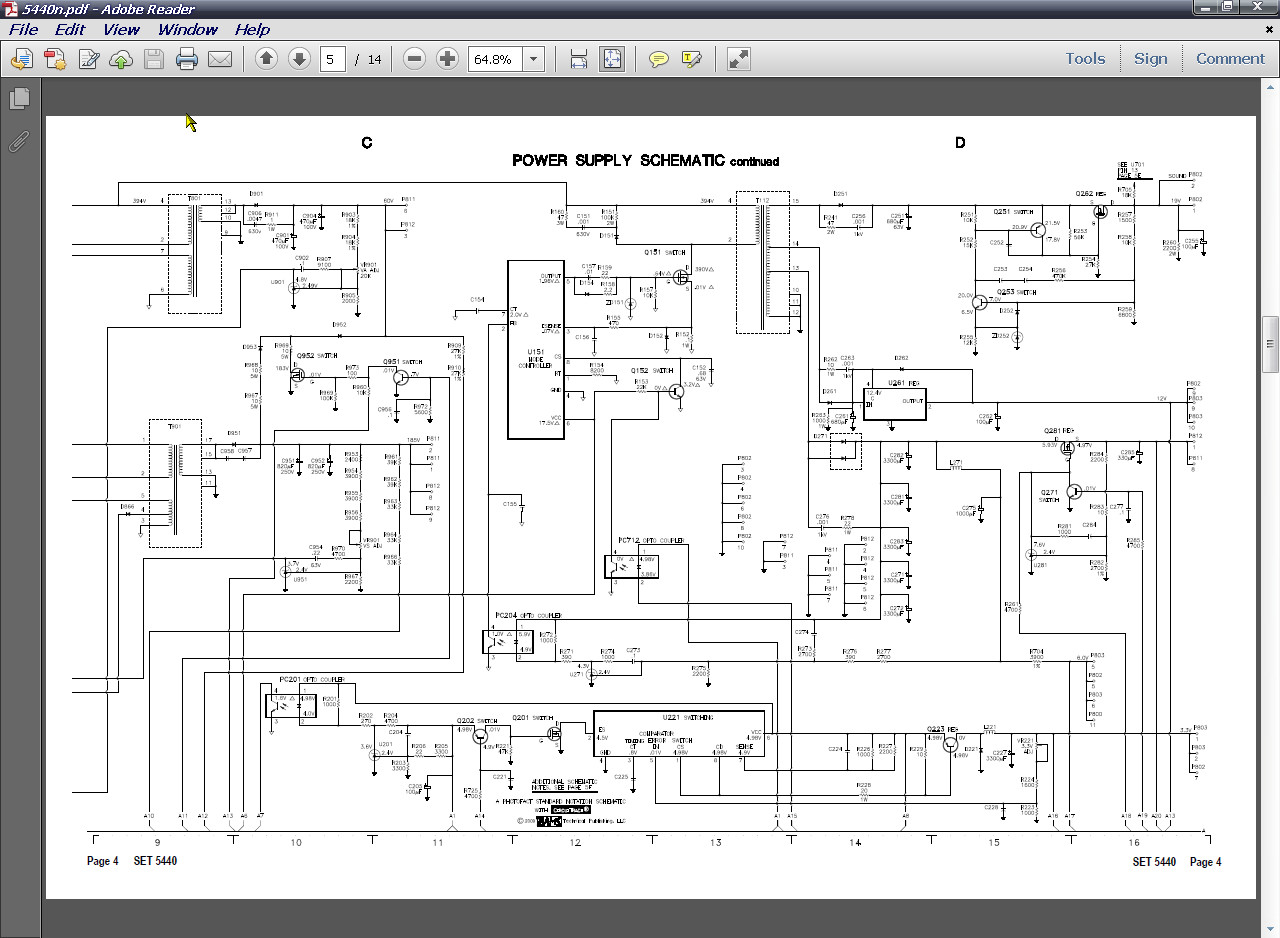Toggle Fit one full page view
This screenshot has height=938, width=1280.
612,59
